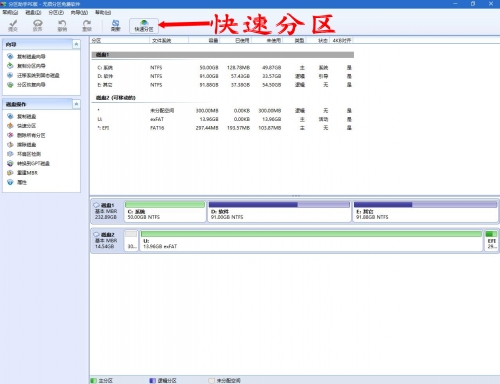Image resolution: width=500 pixels, height=384 pixels.
Task: Open the 常规(G) menu
Action: (10, 12)
